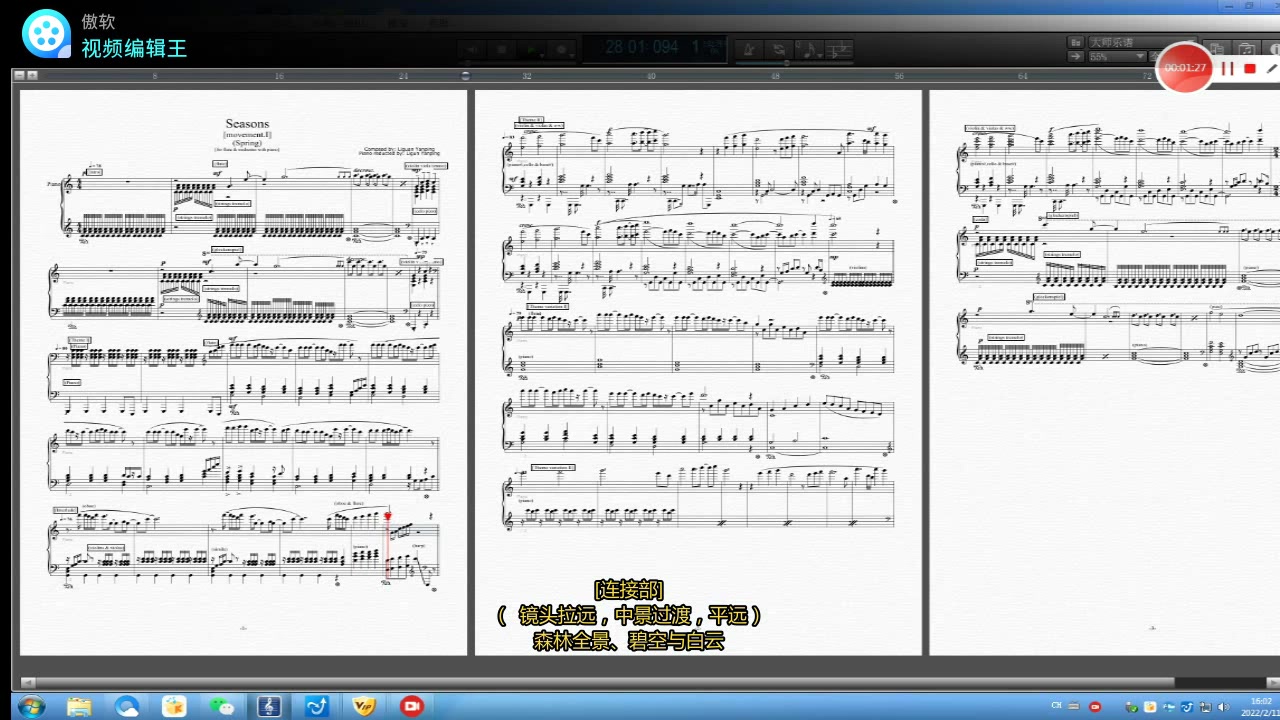The height and width of the screenshot is (720, 1280).
Task: Open the recorder pencil annotation tool
Action: [x=1272, y=68]
